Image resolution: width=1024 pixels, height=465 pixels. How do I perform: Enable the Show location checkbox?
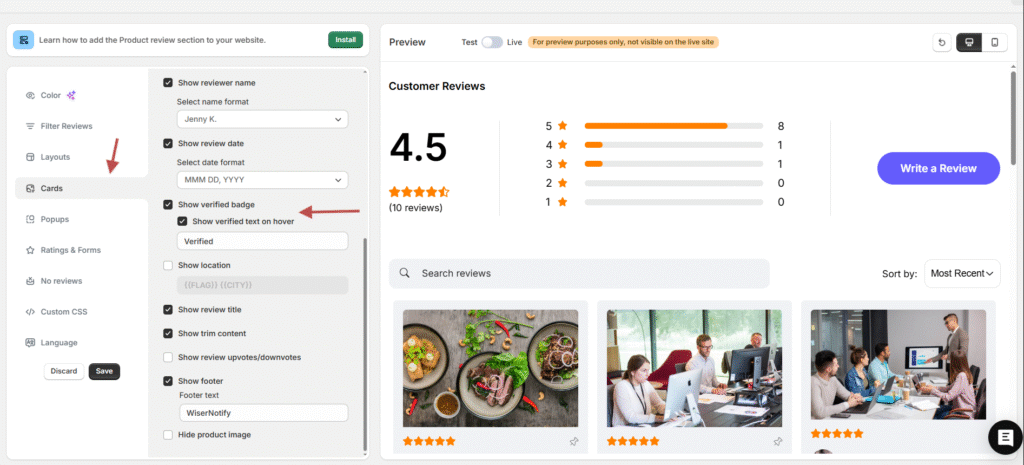pos(168,266)
